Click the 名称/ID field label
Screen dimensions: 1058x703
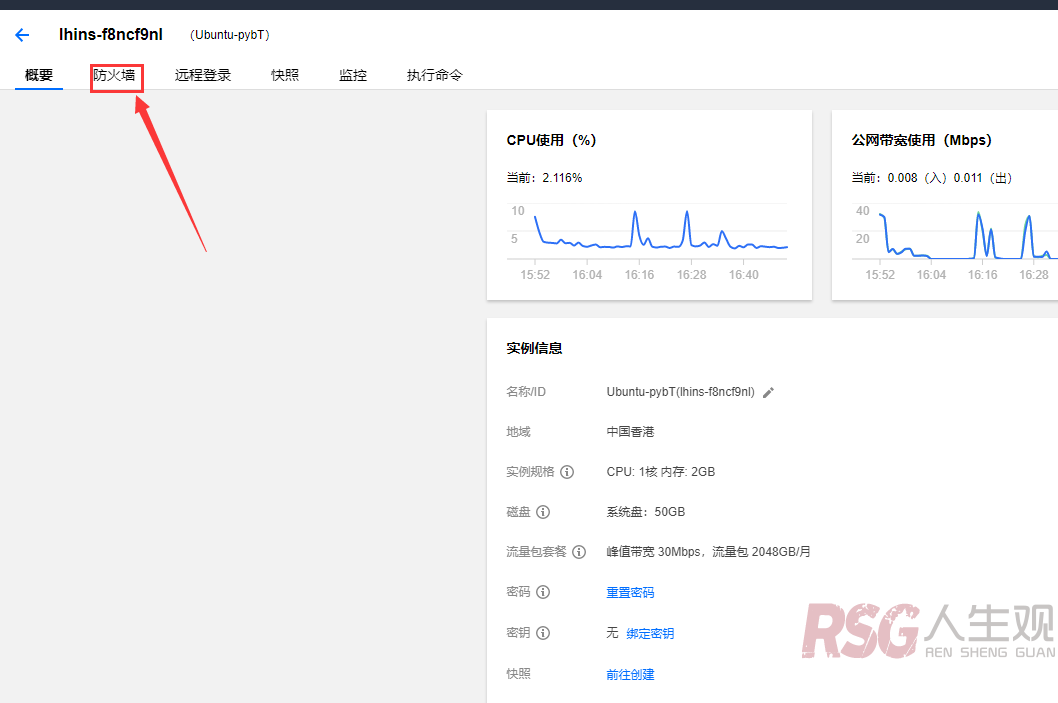coord(526,392)
